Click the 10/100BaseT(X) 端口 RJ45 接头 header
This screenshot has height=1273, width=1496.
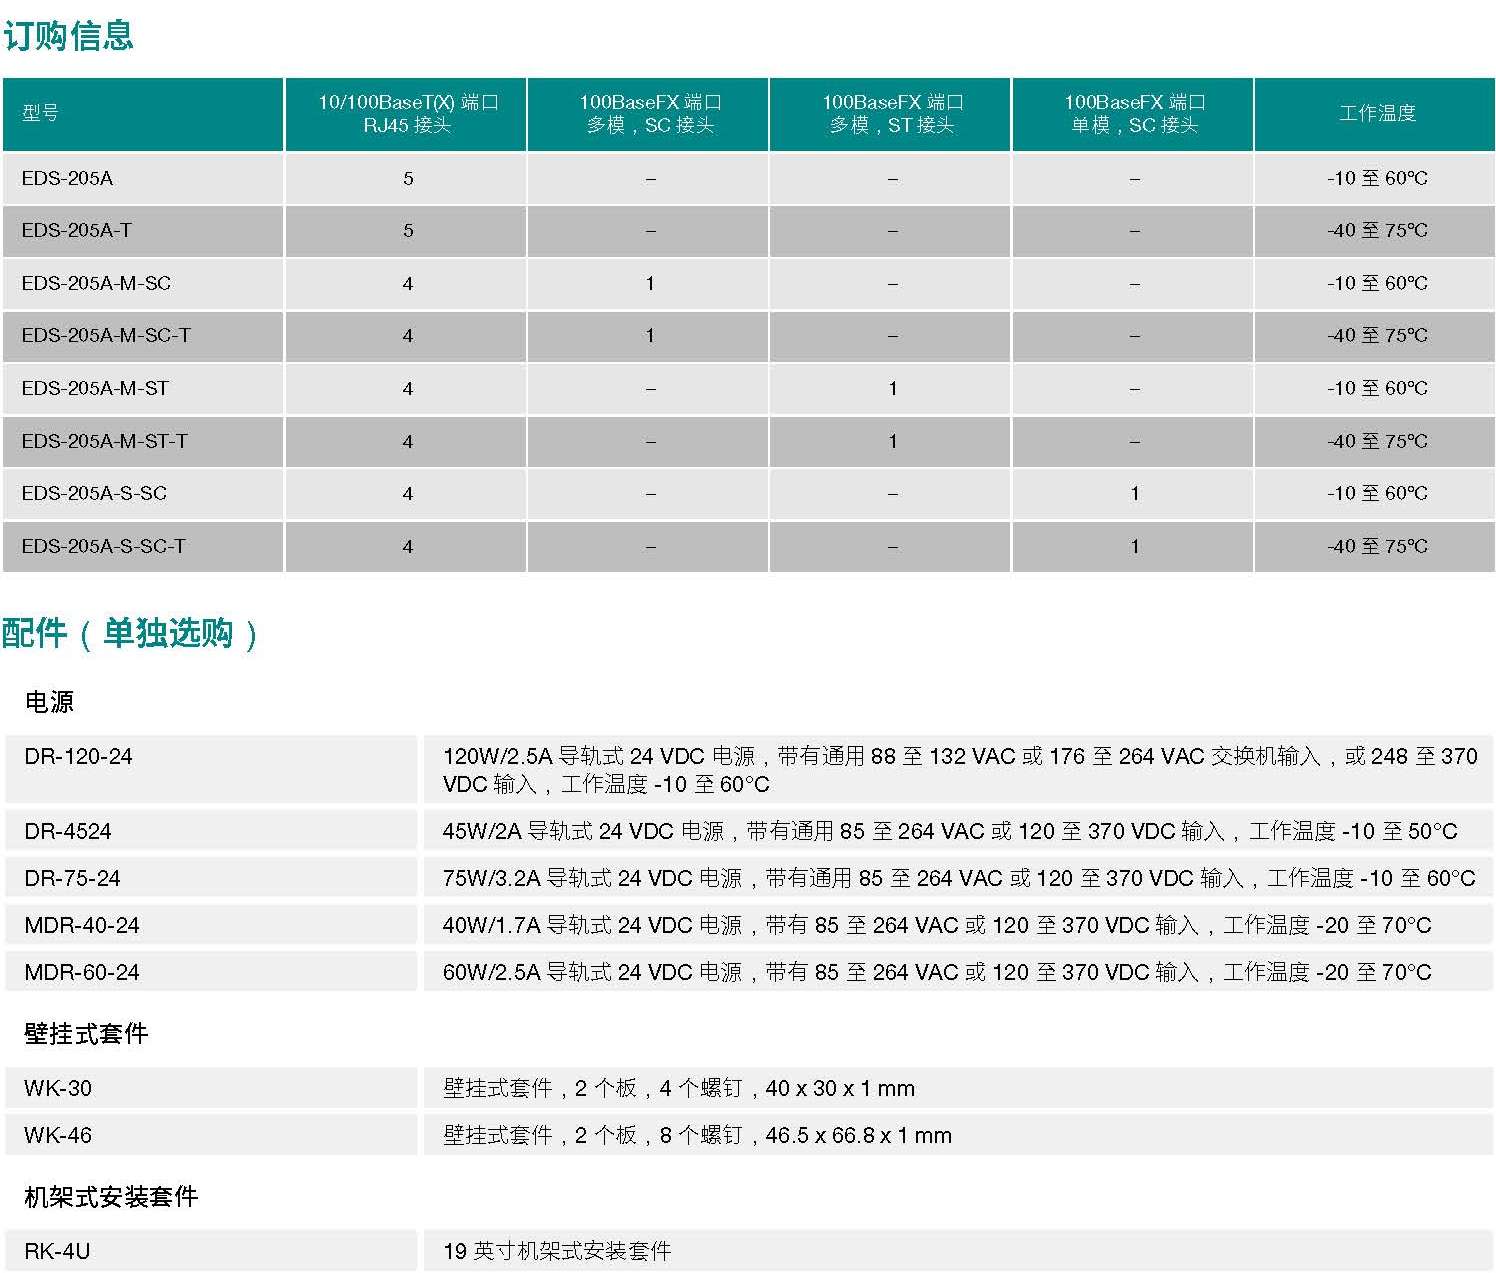coord(407,113)
